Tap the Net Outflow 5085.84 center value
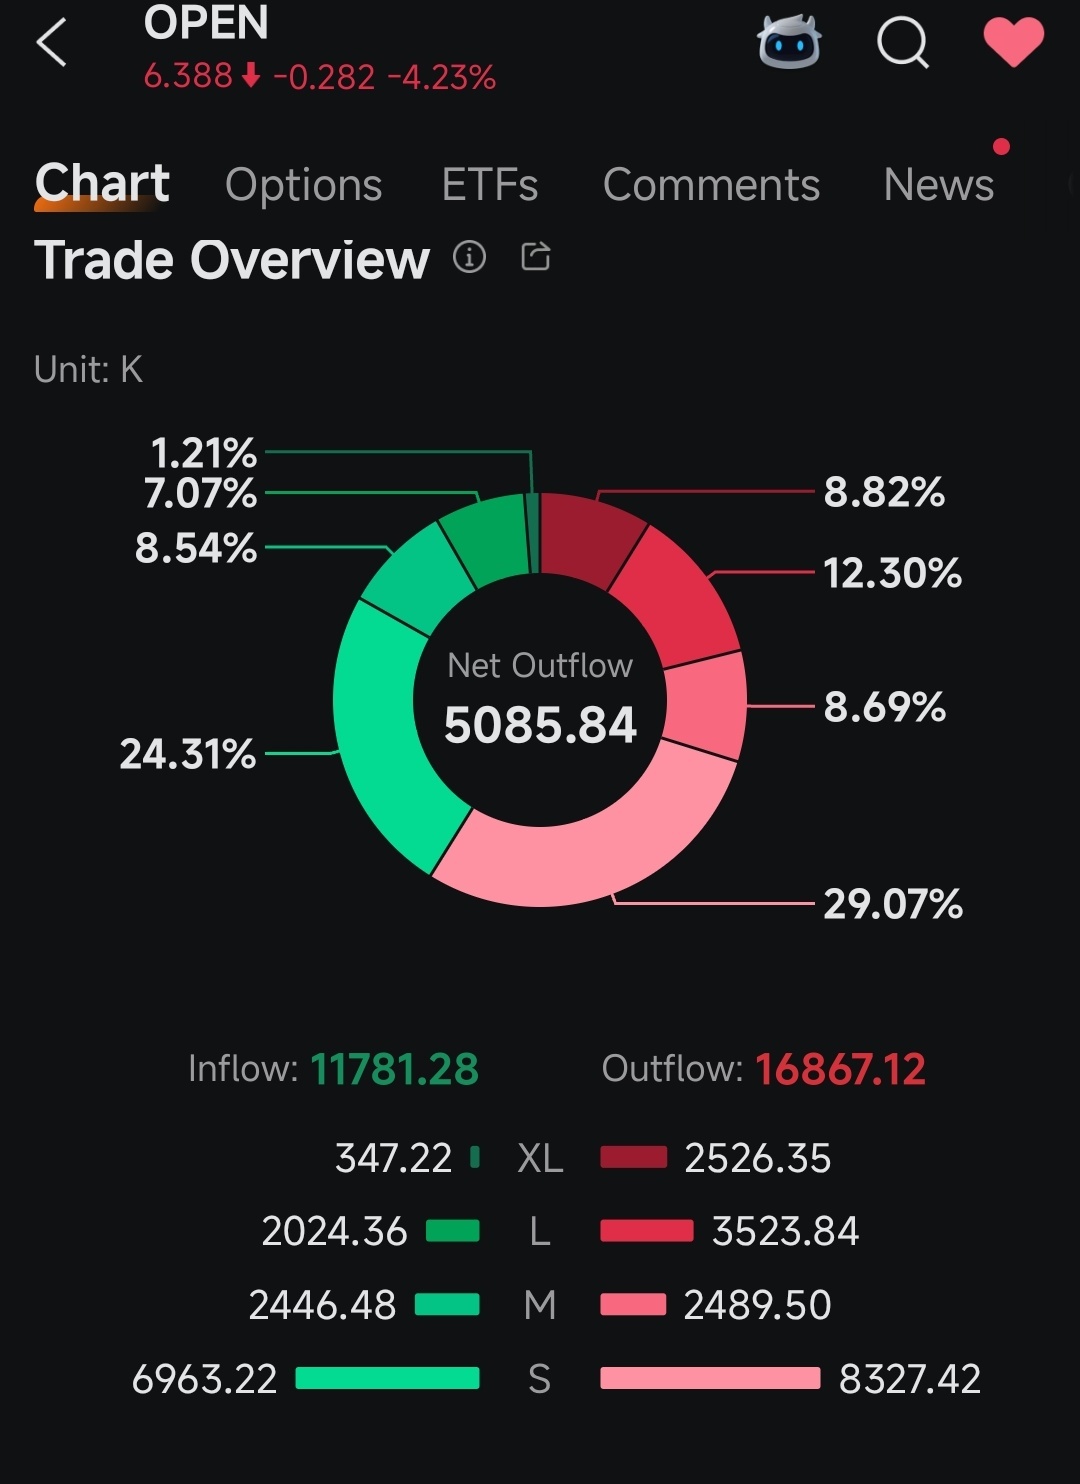 coord(540,725)
